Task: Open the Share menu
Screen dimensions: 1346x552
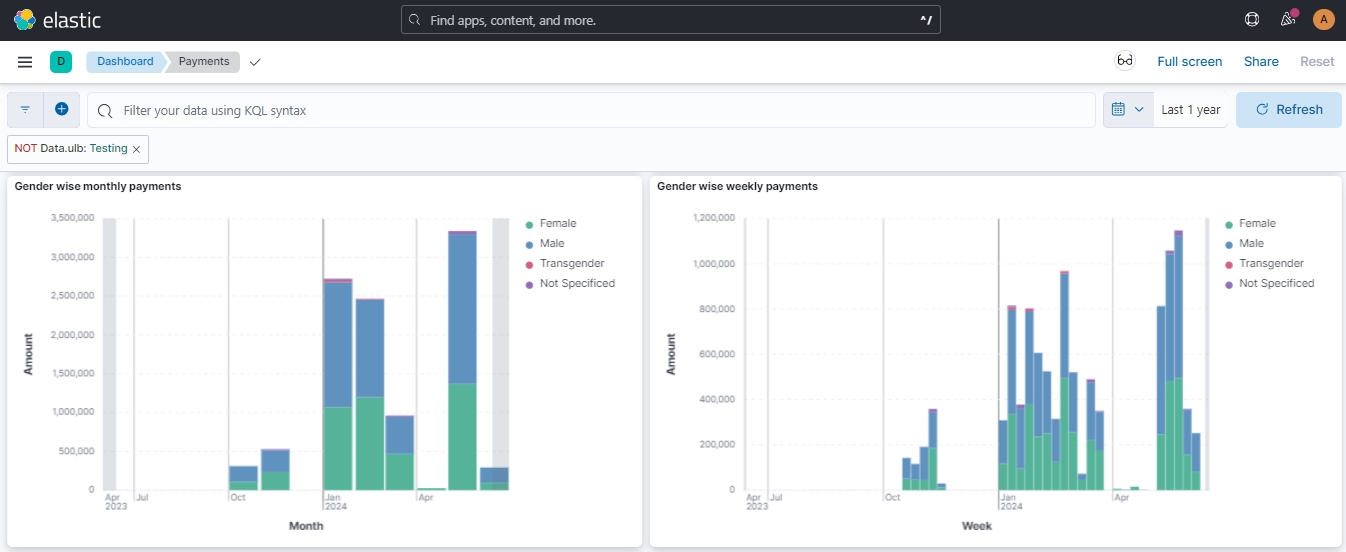Action: 1260,62
